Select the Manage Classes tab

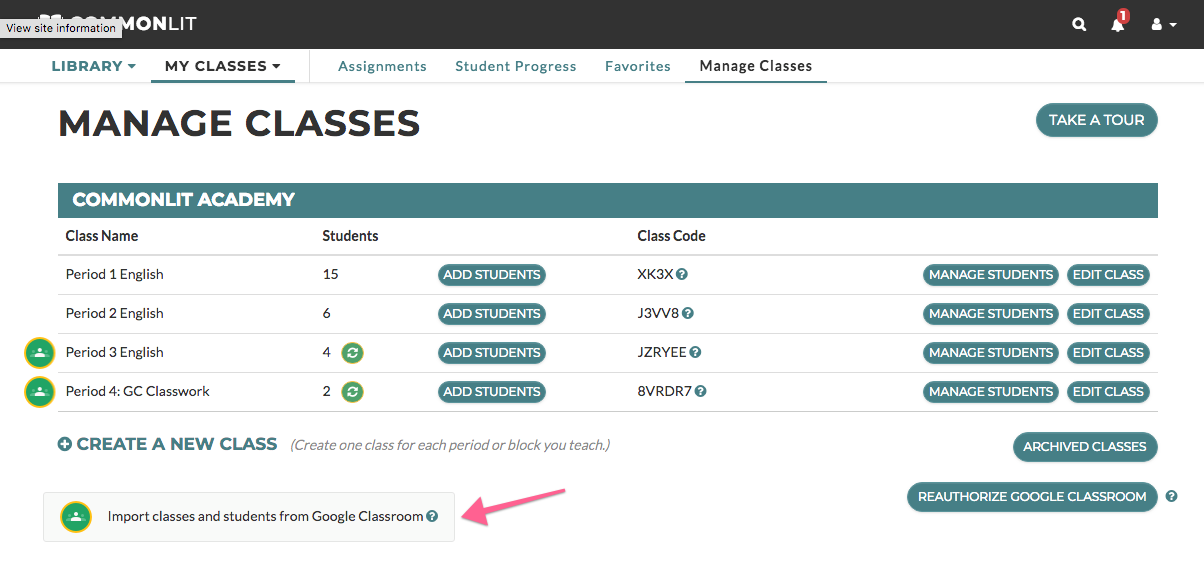coord(756,66)
